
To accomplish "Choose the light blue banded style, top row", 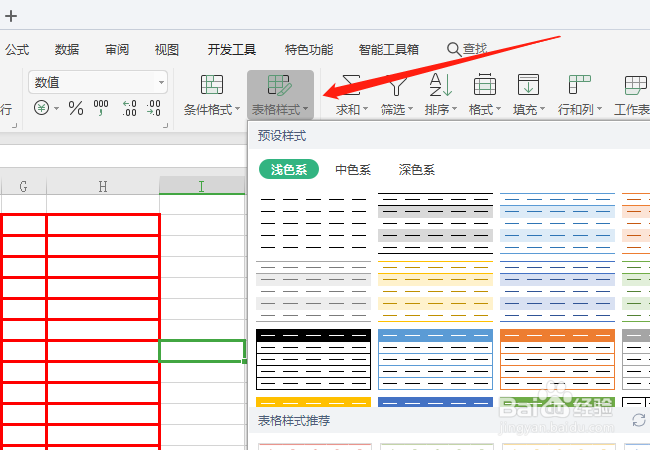I will pyautogui.click(x=557, y=223).
